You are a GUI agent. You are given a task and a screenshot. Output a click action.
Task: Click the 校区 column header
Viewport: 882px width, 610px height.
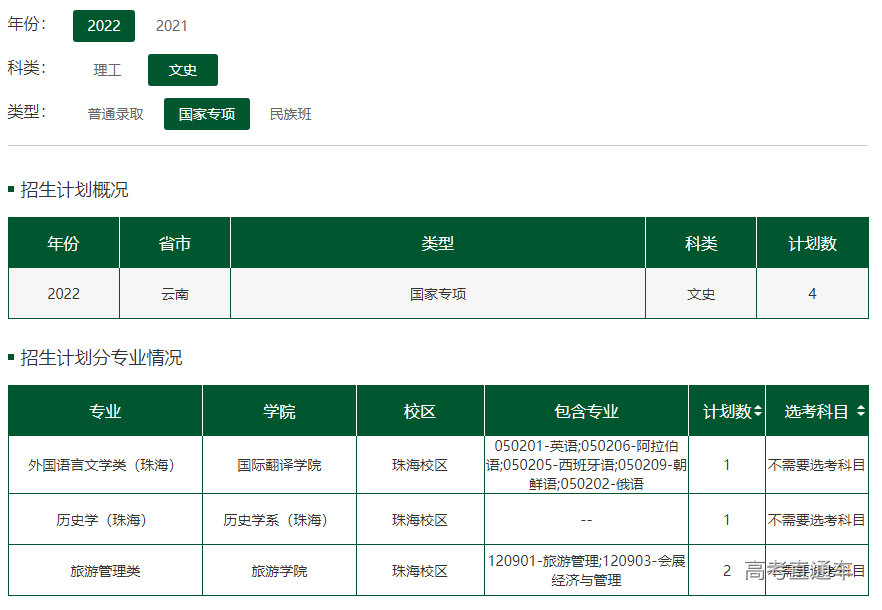click(x=420, y=411)
